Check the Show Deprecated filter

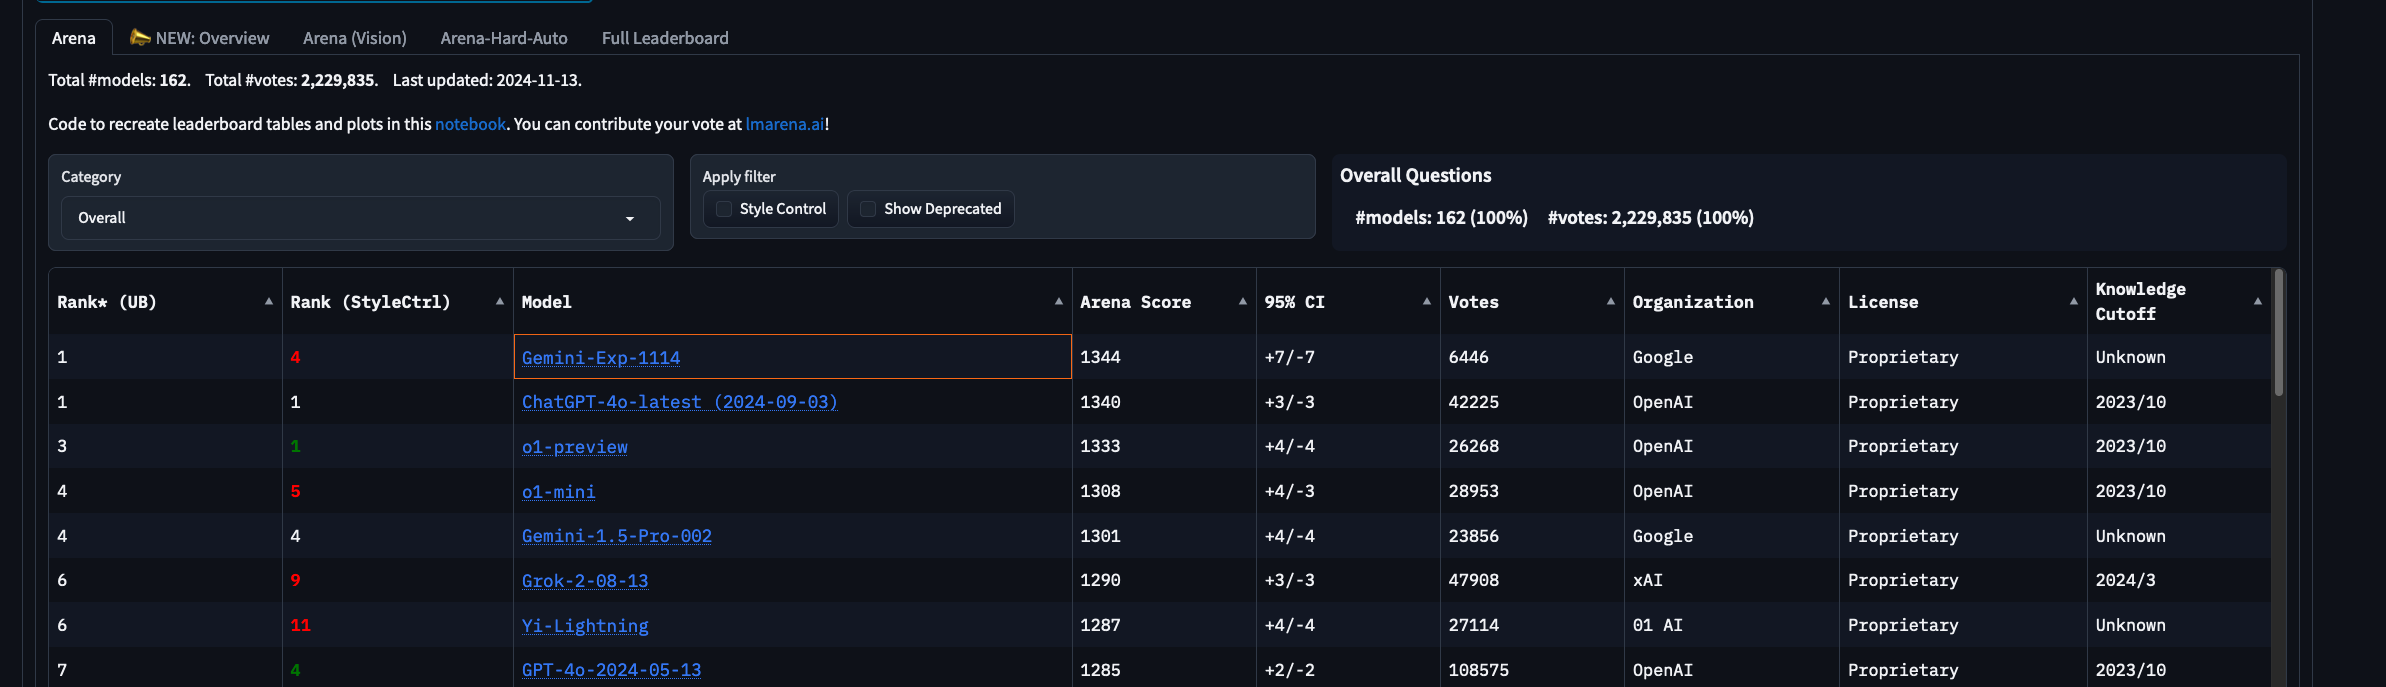(x=868, y=209)
